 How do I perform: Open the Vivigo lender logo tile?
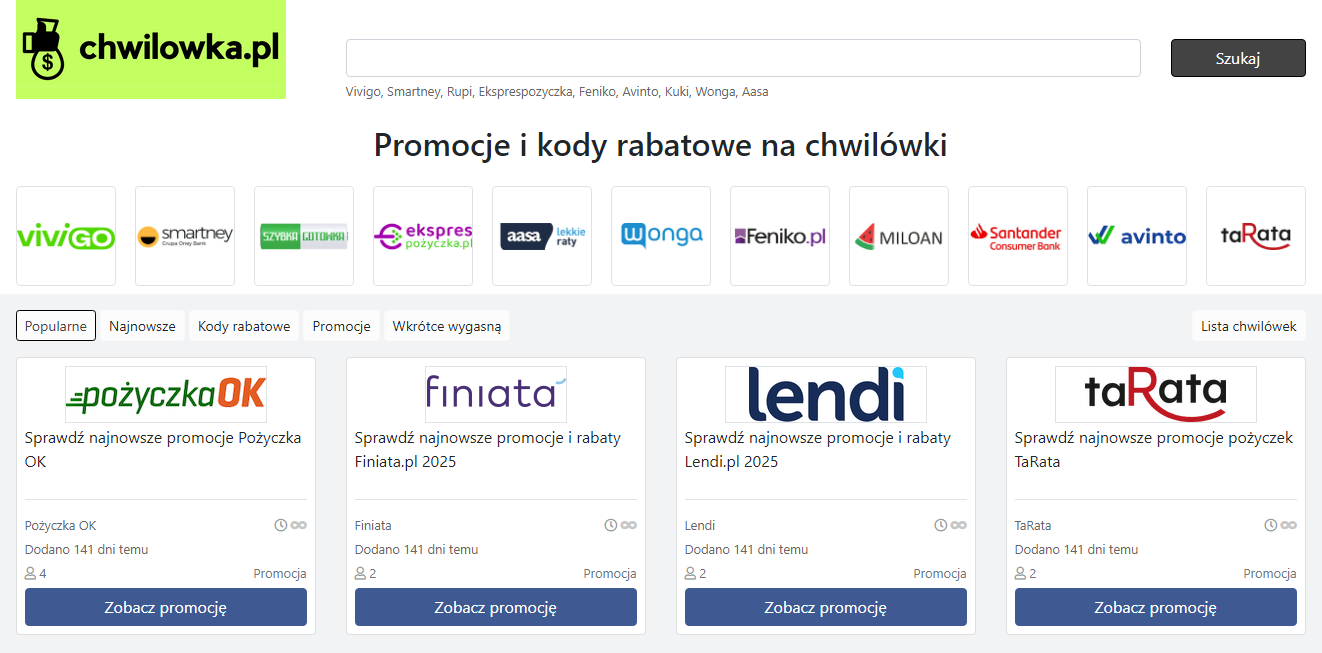66,236
